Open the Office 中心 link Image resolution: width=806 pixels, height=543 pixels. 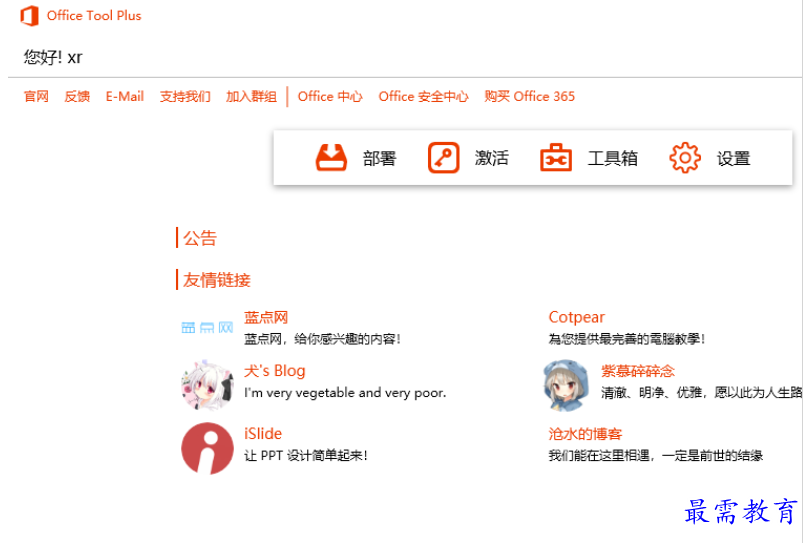(330, 97)
